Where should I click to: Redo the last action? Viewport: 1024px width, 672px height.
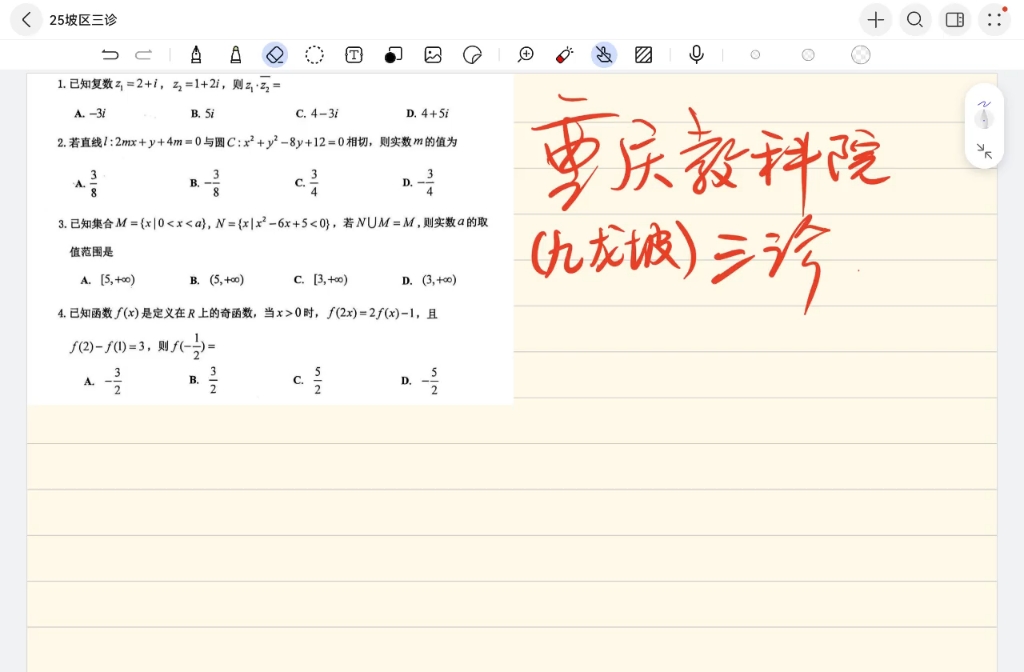point(144,55)
